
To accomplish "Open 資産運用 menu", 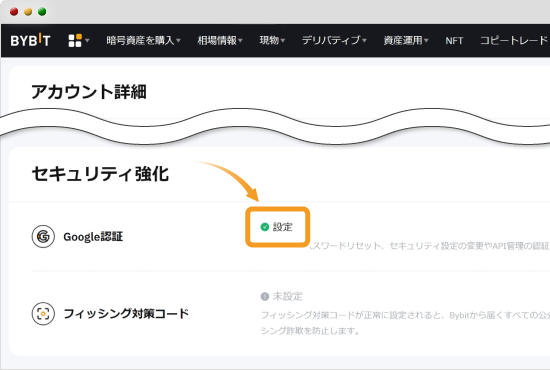I will (403, 41).
